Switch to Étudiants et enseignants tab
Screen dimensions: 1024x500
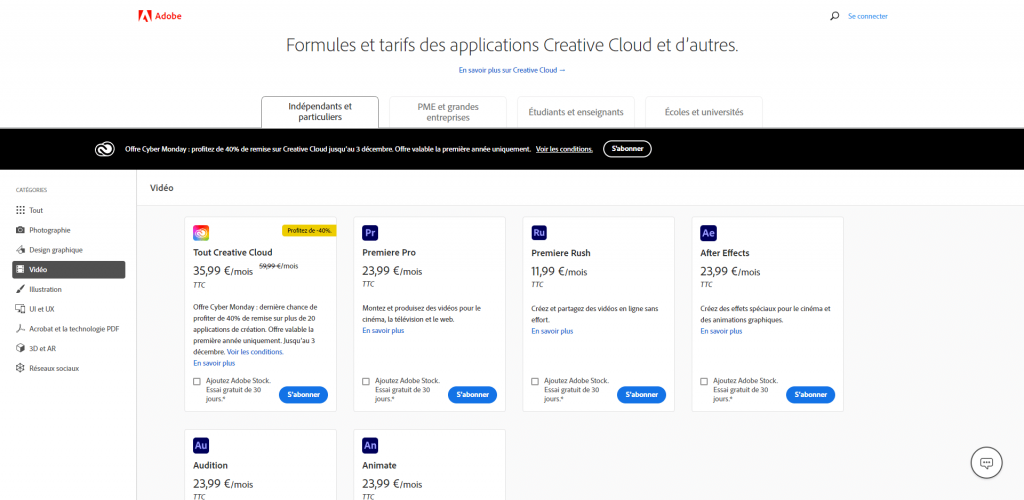click(575, 112)
